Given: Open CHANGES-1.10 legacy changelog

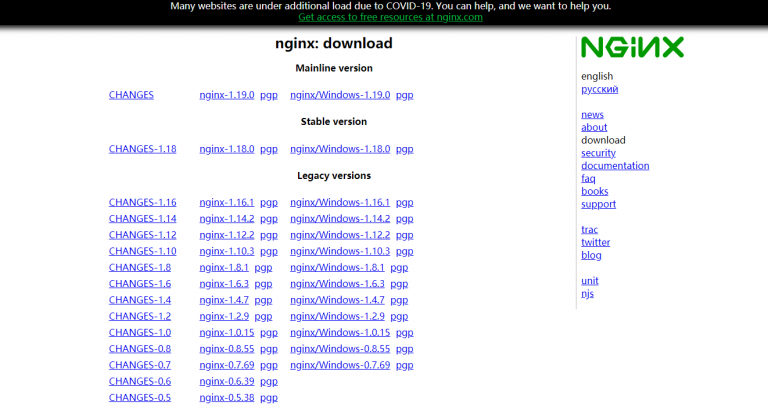Looking at the screenshot, I should (x=142, y=251).
